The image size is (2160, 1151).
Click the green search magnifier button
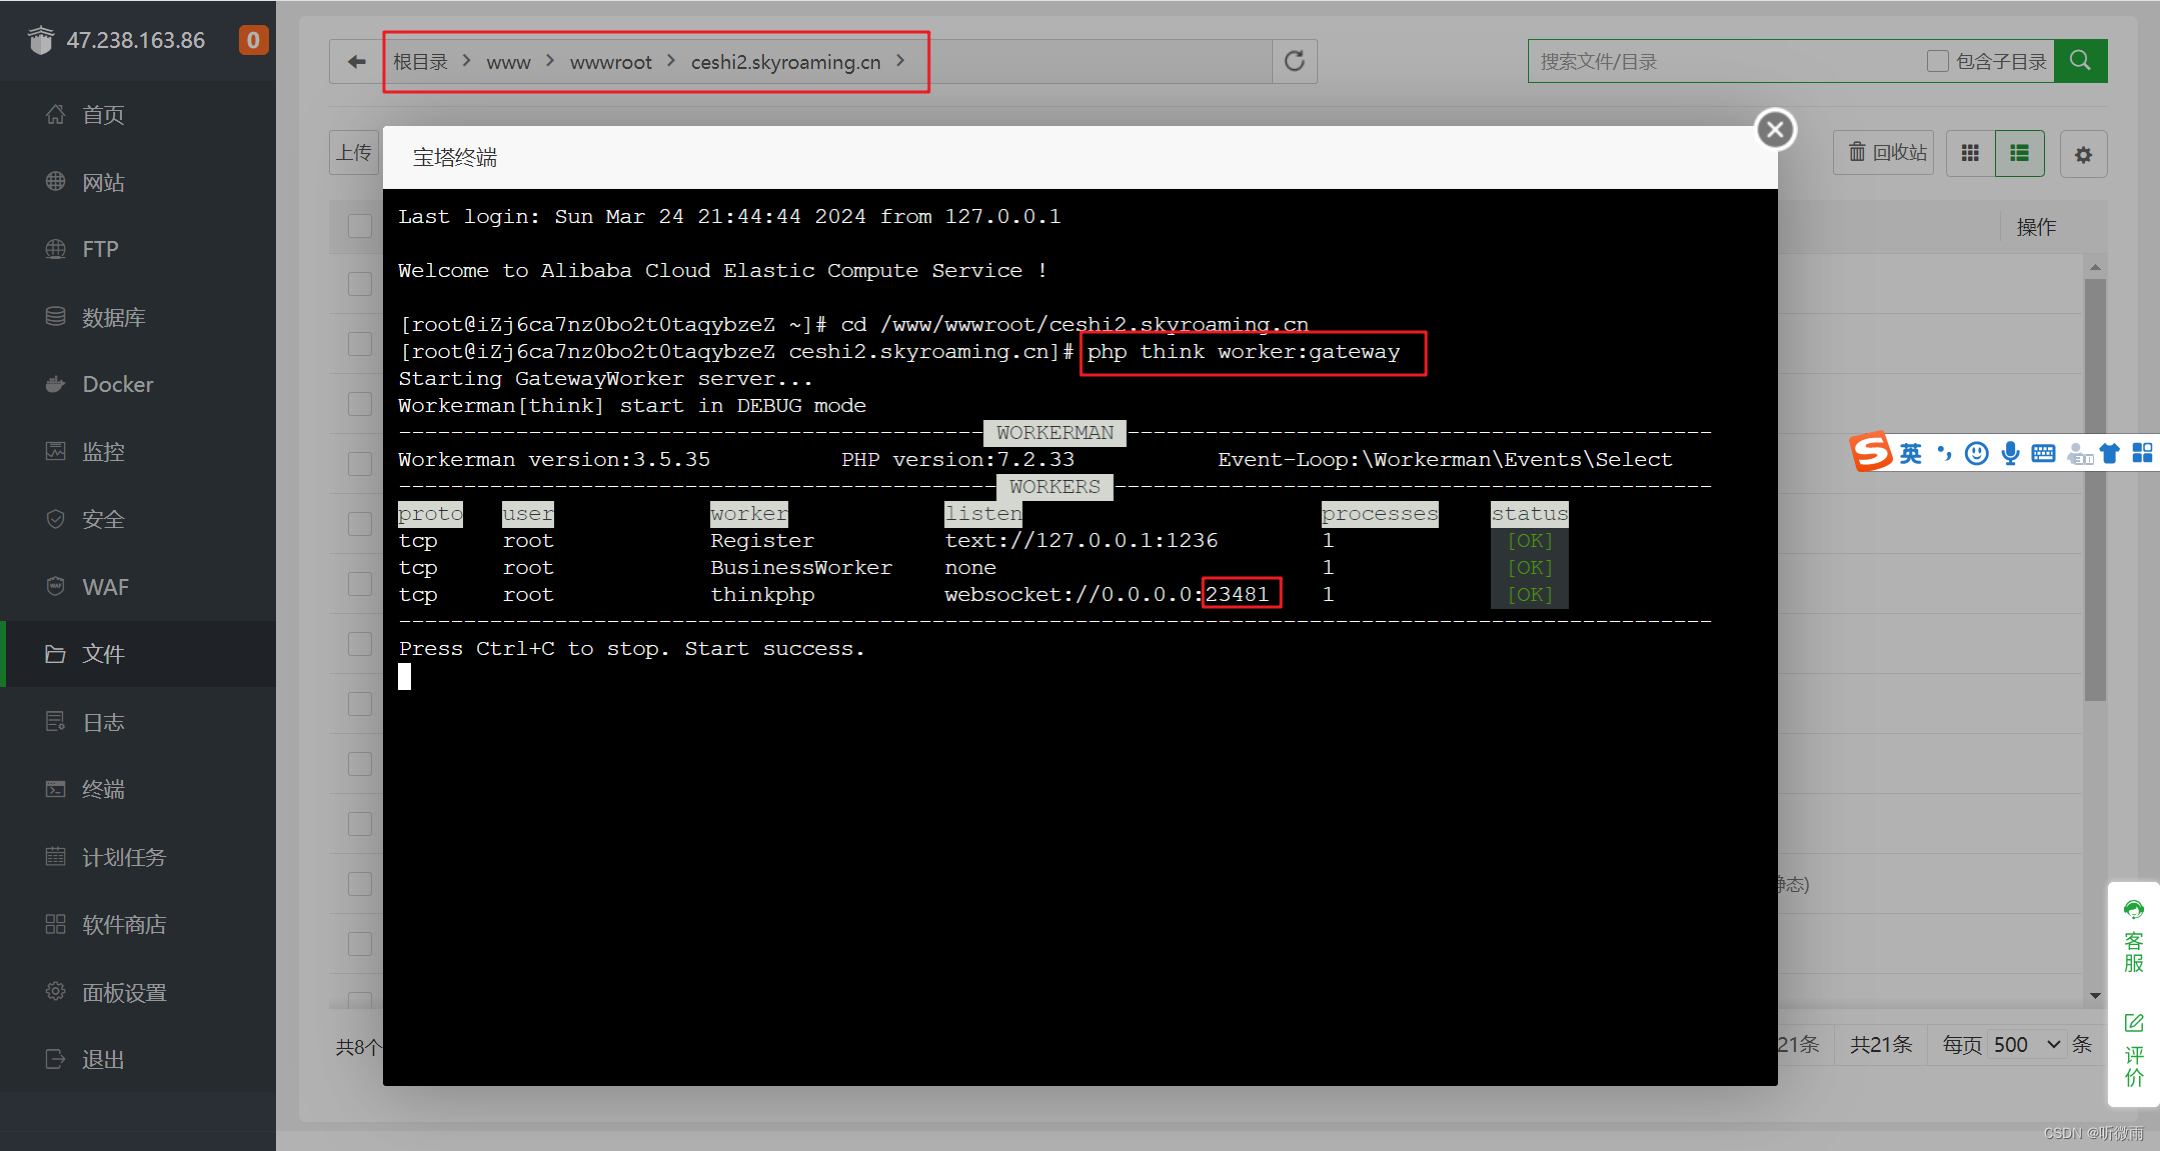point(2080,61)
